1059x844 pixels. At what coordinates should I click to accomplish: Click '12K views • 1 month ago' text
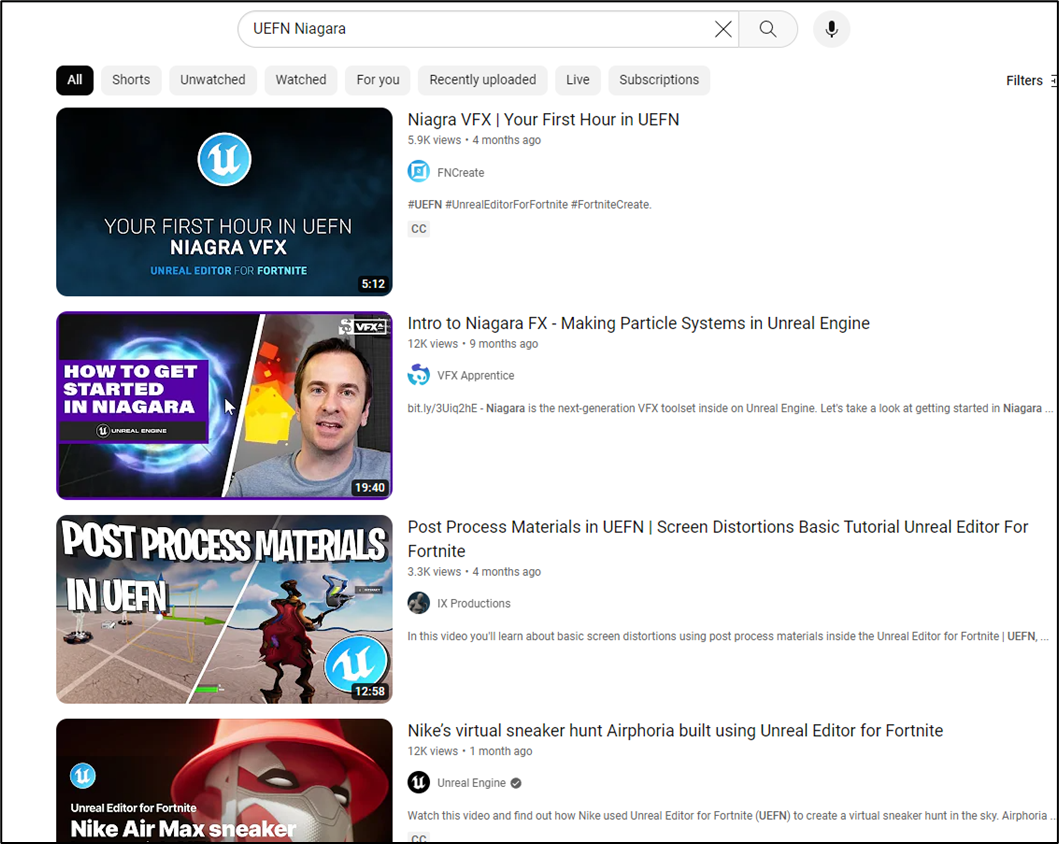tap(470, 751)
